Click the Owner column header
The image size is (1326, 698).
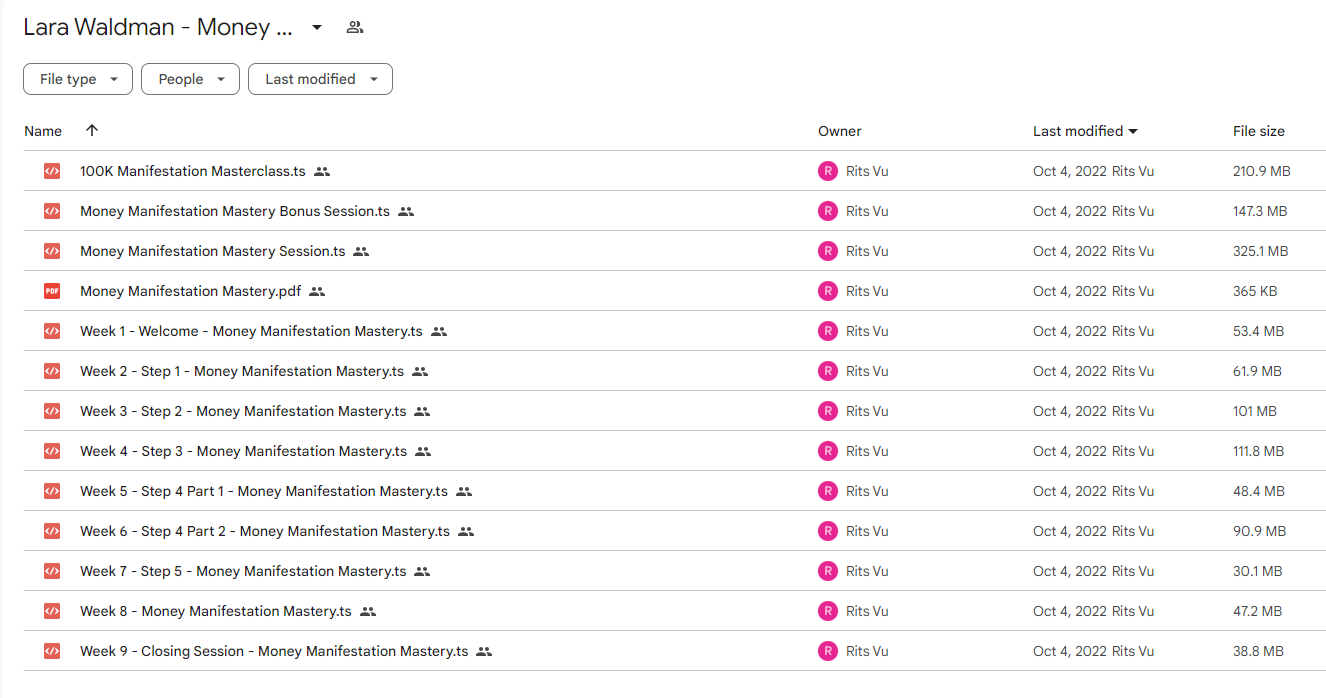click(840, 131)
